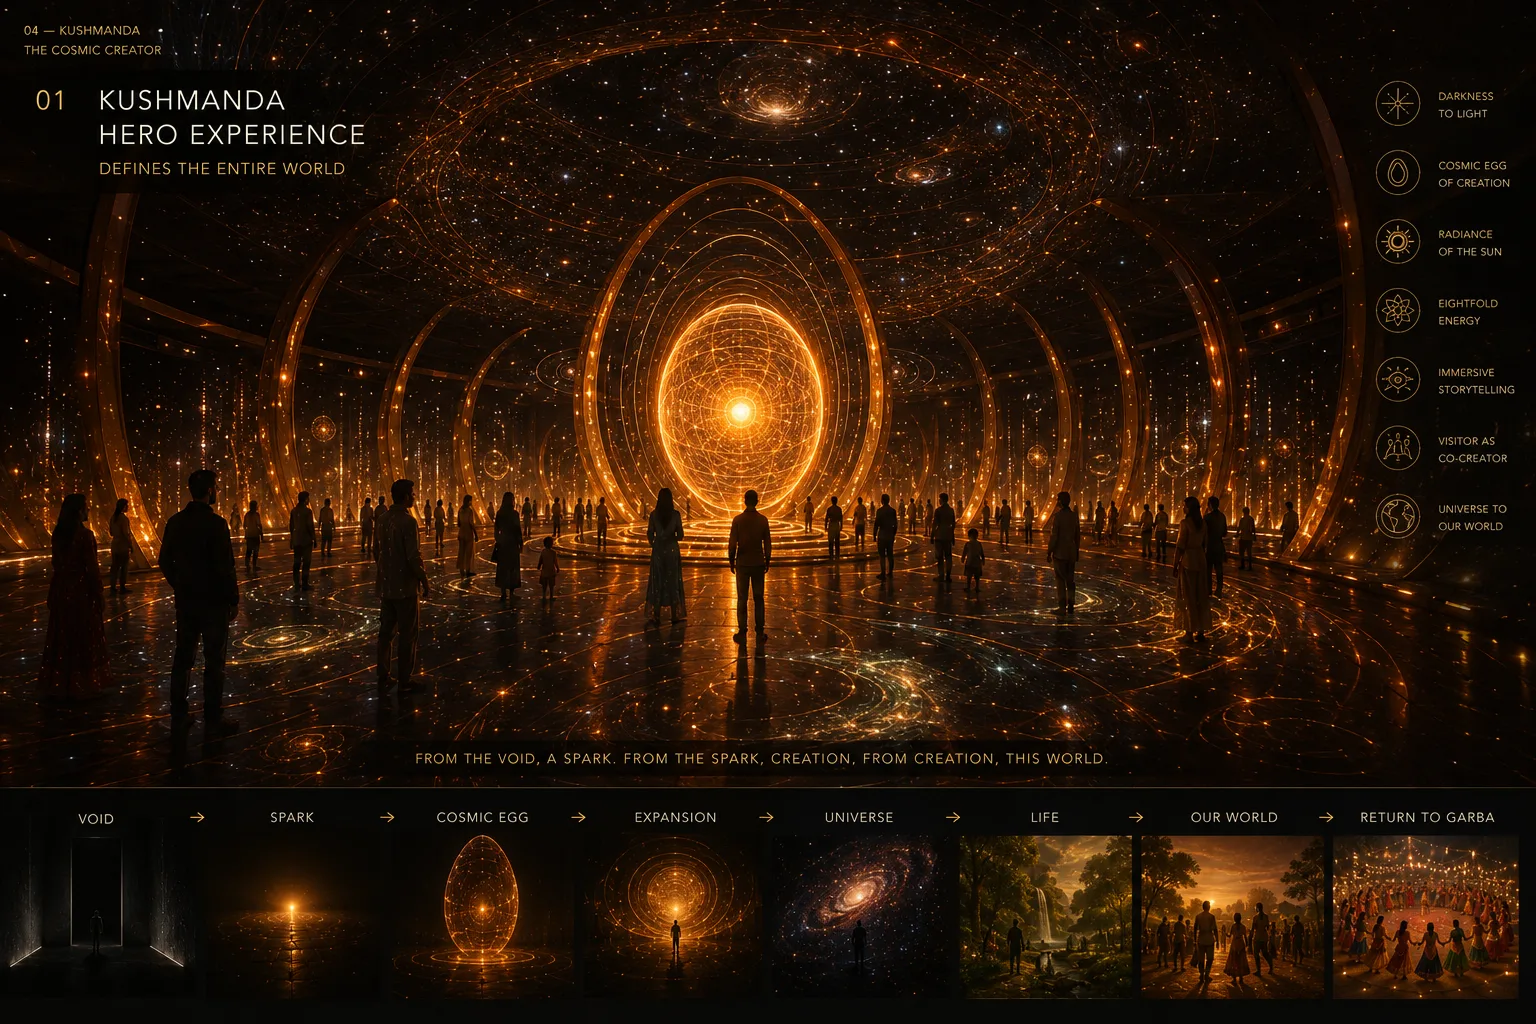Screen dimensions: 1536x1024
Task: Click the Radiance of the Sun icon
Action: coord(1398,242)
